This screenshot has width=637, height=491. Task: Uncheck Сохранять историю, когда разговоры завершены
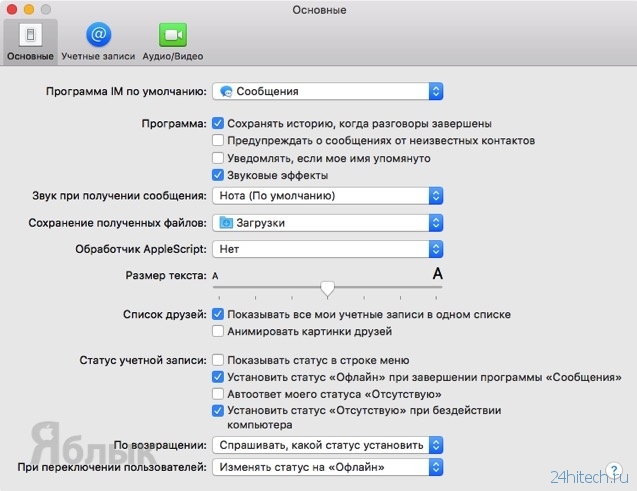(x=218, y=123)
